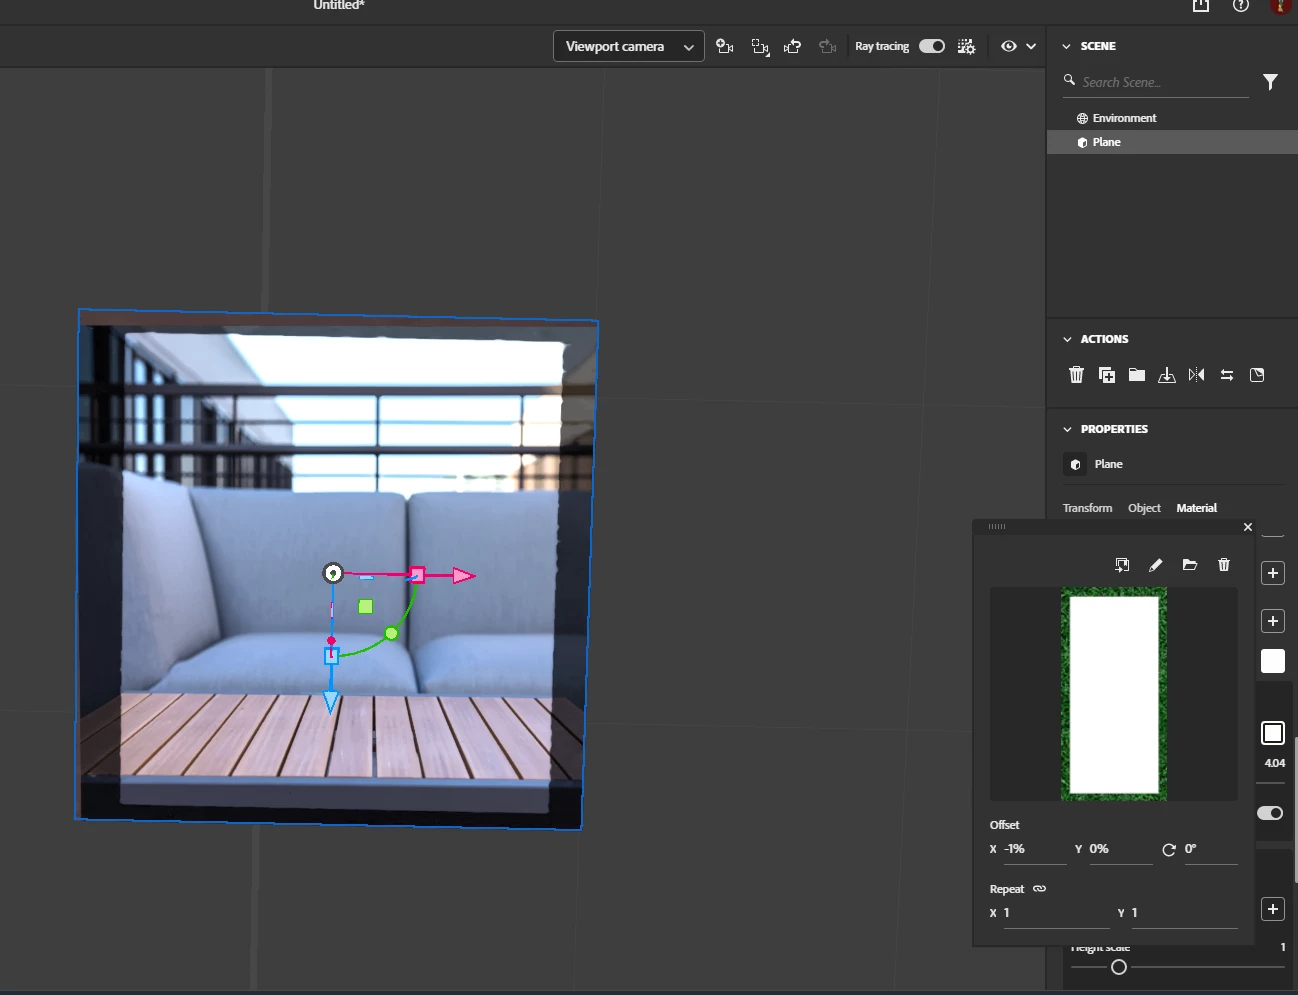Image resolution: width=1298 pixels, height=995 pixels.
Task: Collapse the PROPERTIES panel
Action: tap(1067, 430)
